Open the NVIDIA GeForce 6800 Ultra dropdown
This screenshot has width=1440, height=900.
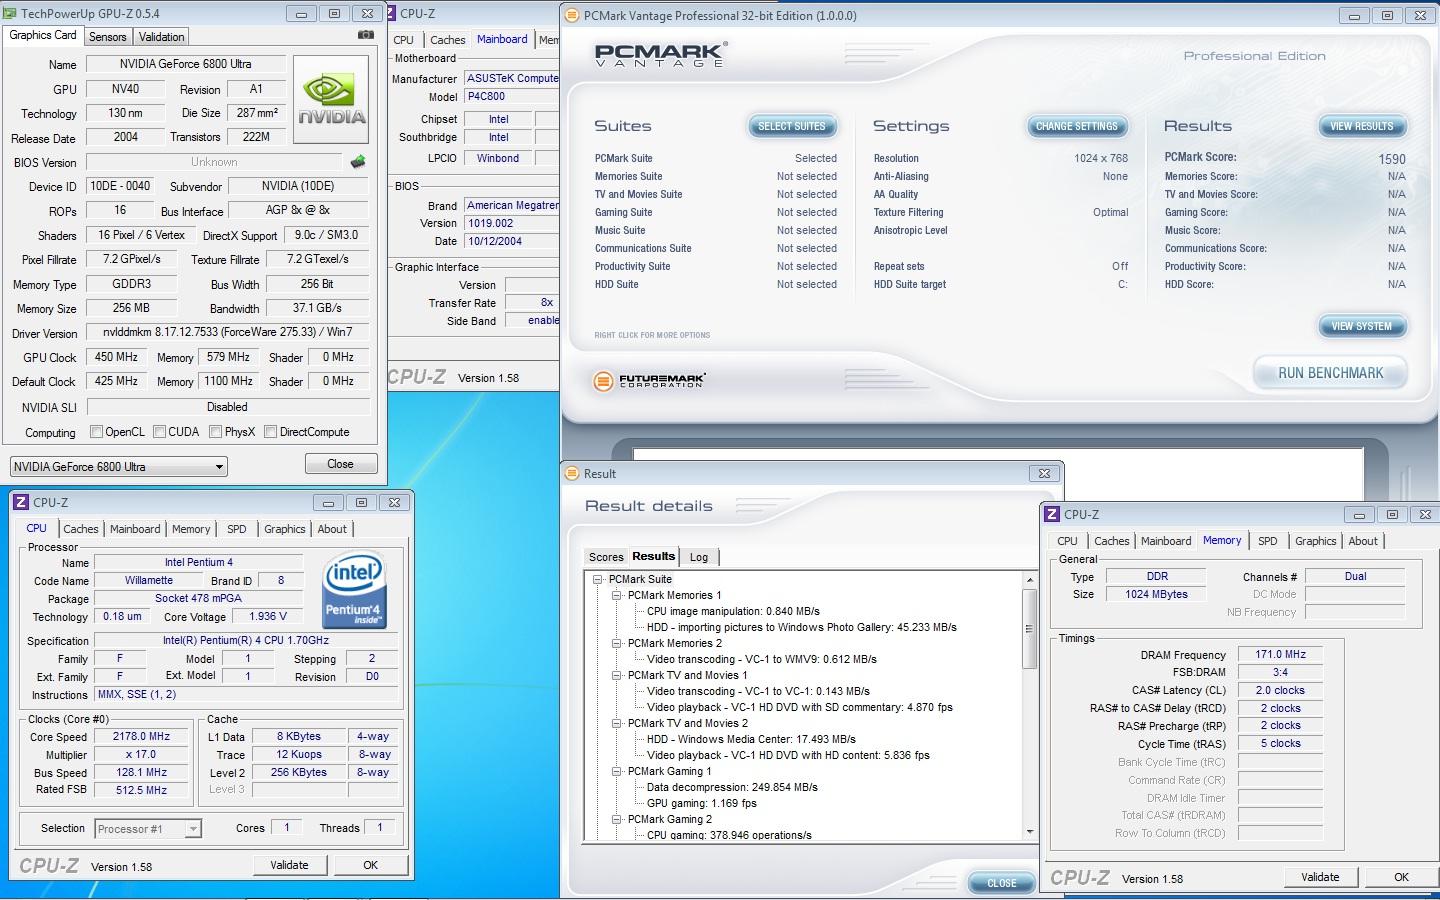(119, 466)
